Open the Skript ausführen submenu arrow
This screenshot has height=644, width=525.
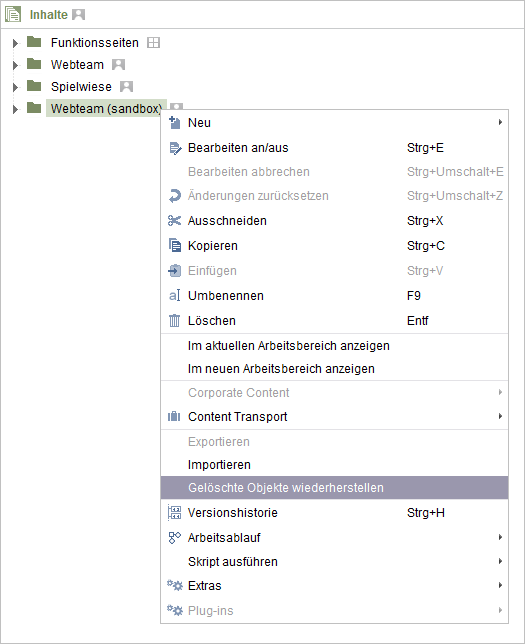pyautogui.click(x=500, y=561)
